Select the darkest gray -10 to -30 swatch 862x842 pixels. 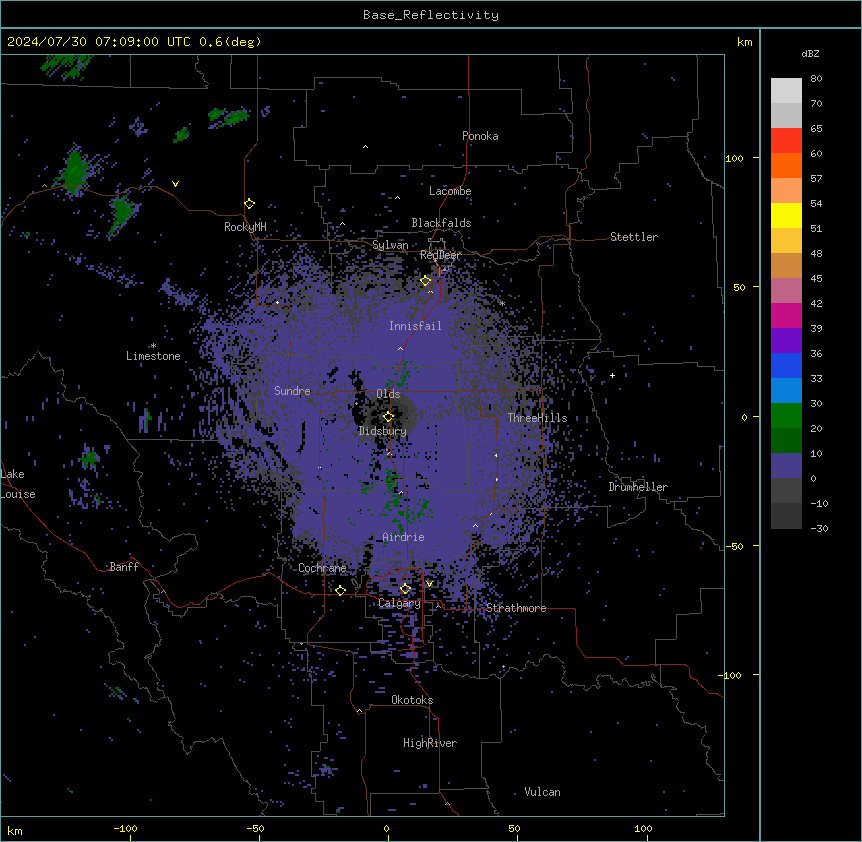[x=786, y=516]
